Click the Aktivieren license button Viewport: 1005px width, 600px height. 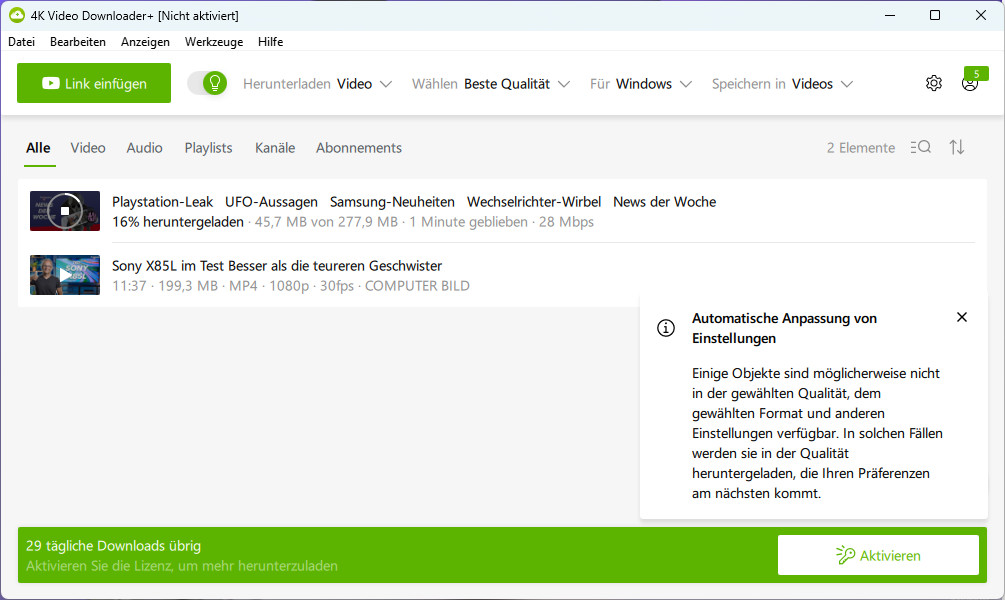point(878,555)
